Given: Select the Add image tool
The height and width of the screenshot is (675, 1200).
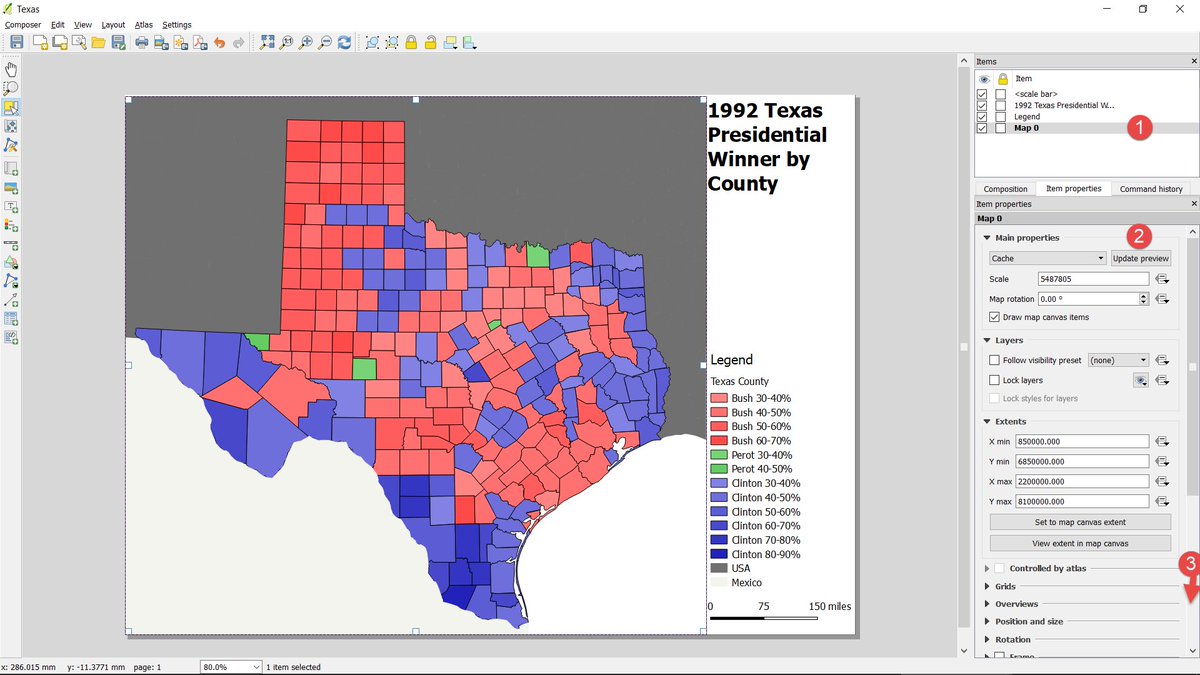Looking at the screenshot, I should click(x=11, y=188).
